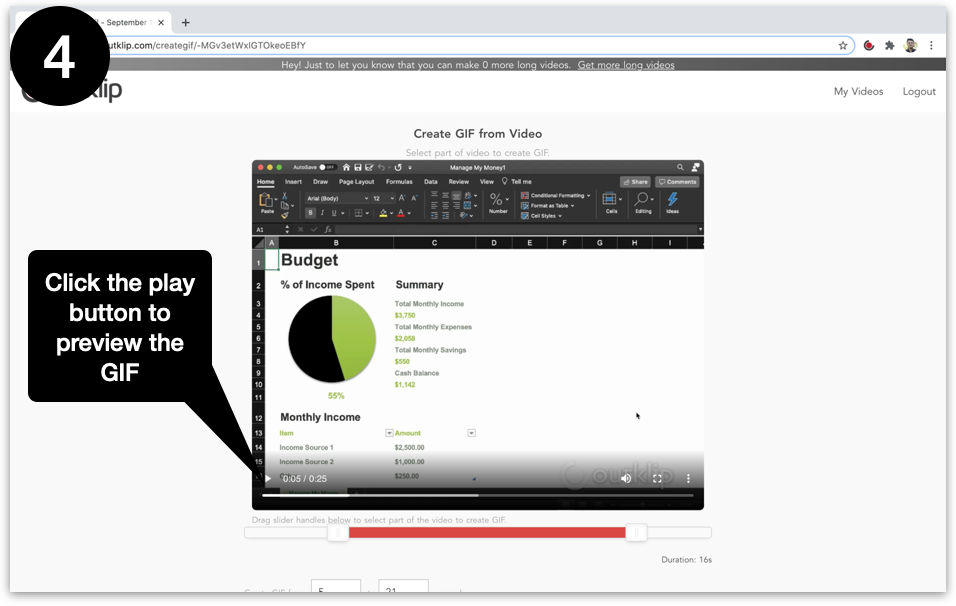Screen dimensions: 956x606
Task: Click the fx Insert Function icon
Action: point(328,230)
